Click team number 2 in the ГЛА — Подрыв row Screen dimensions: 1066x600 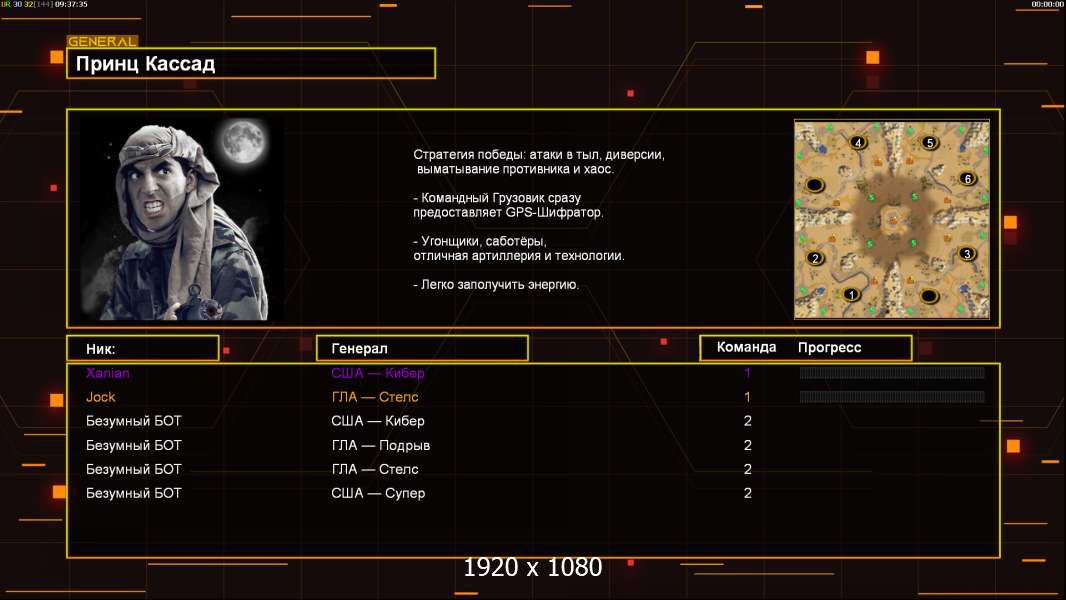pos(748,445)
